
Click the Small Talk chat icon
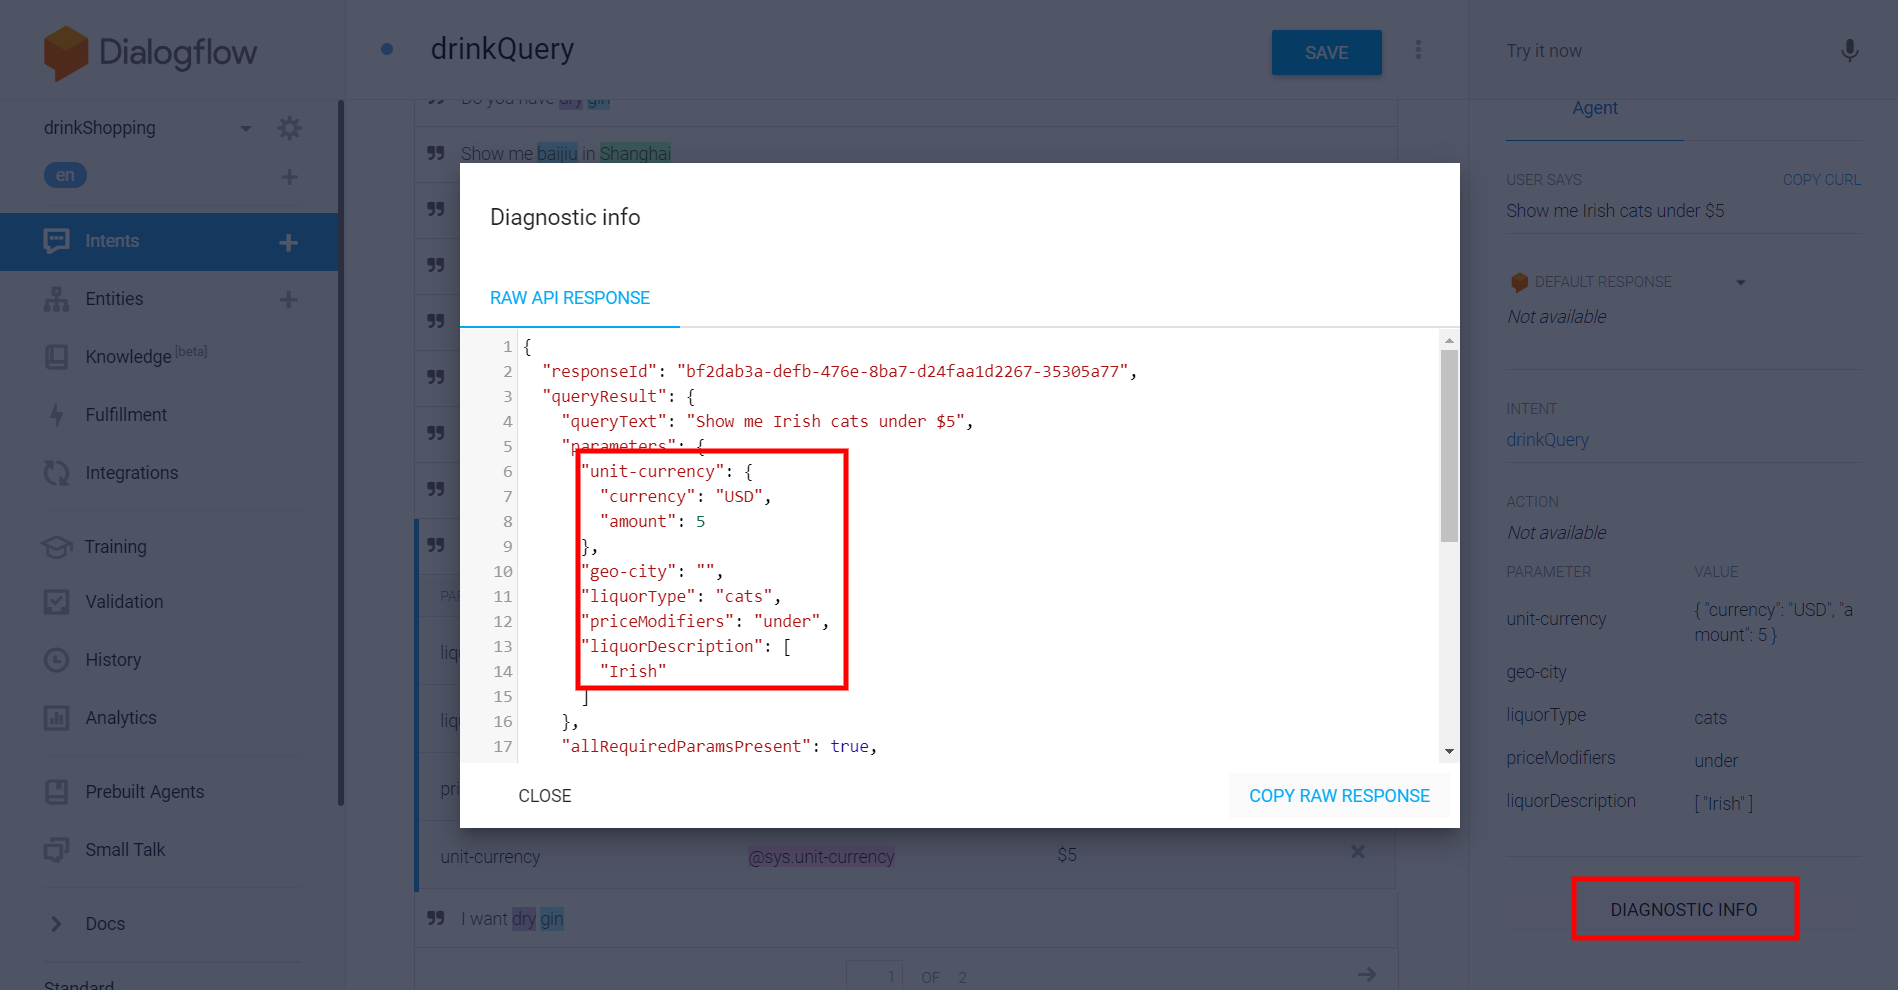pos(57,850)
